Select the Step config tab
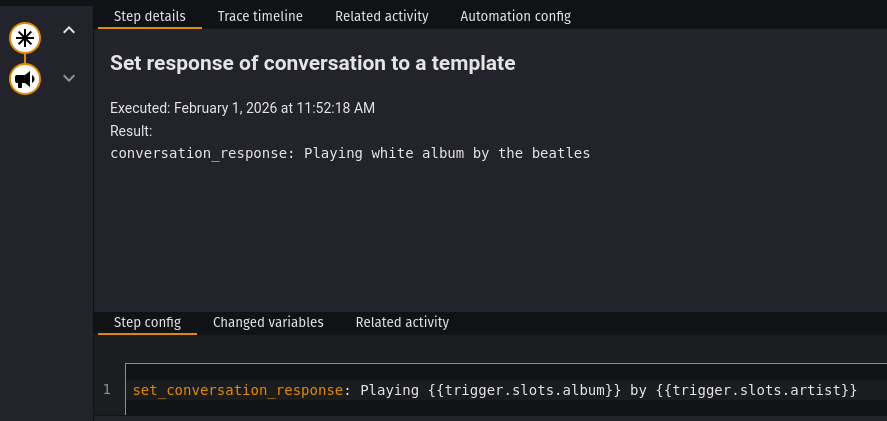This screenshot has height=421, width=887. pos(147,322)
